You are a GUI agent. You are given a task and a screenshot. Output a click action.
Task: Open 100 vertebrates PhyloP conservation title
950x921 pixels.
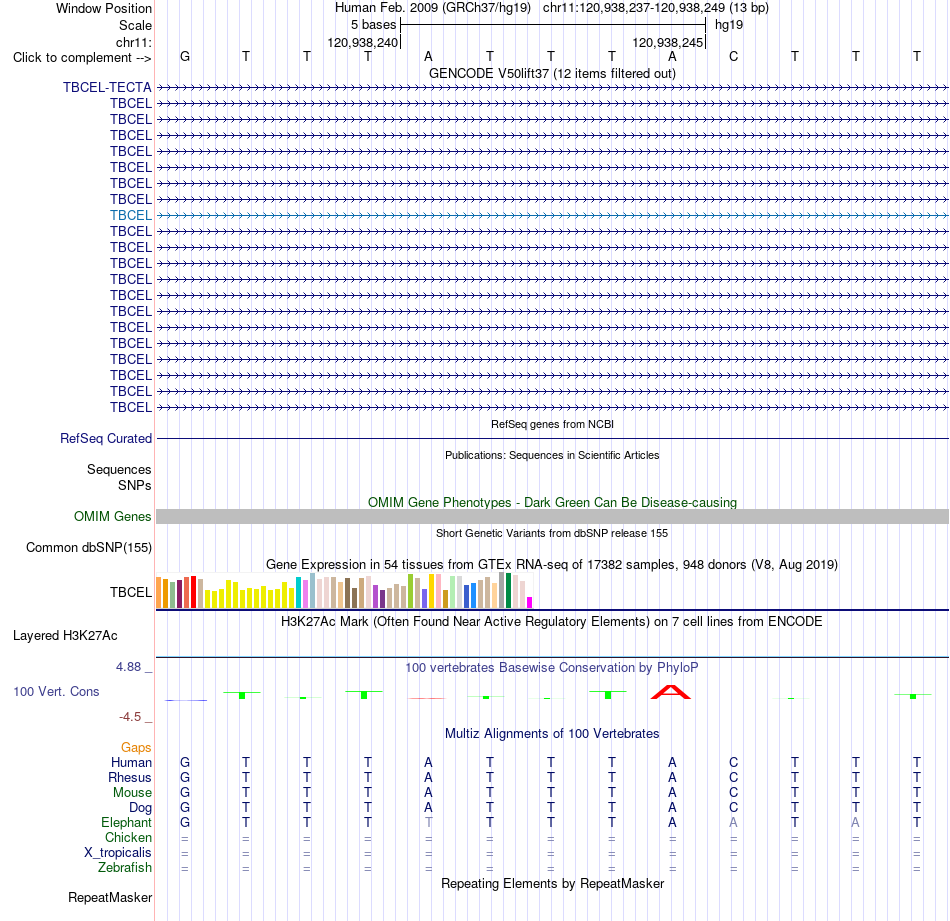(552, 668)
